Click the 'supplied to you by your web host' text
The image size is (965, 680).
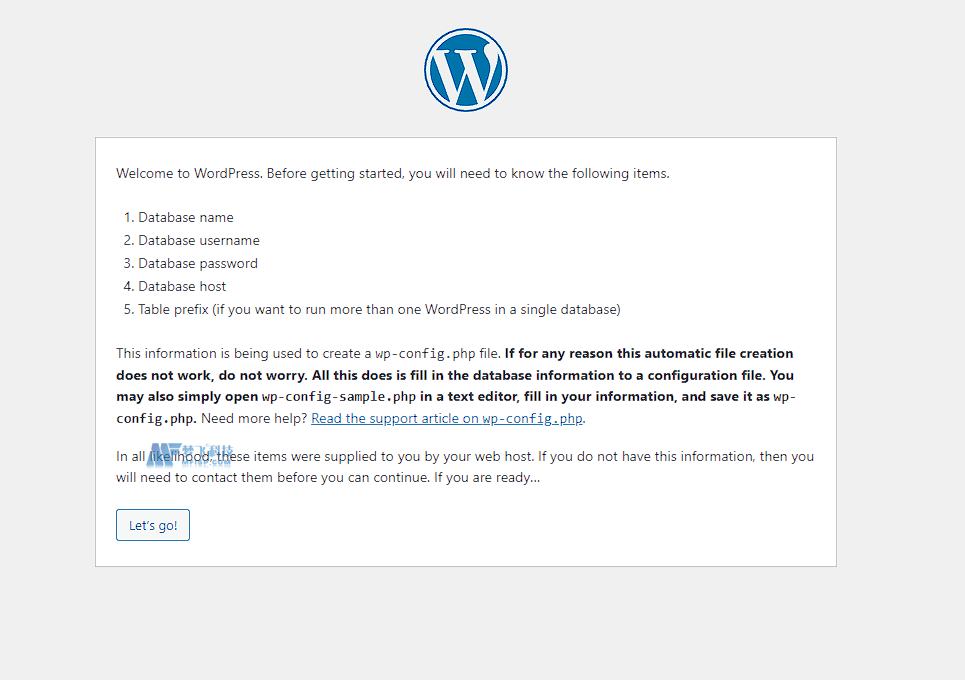pyautogui.click(x=428, y=457)
